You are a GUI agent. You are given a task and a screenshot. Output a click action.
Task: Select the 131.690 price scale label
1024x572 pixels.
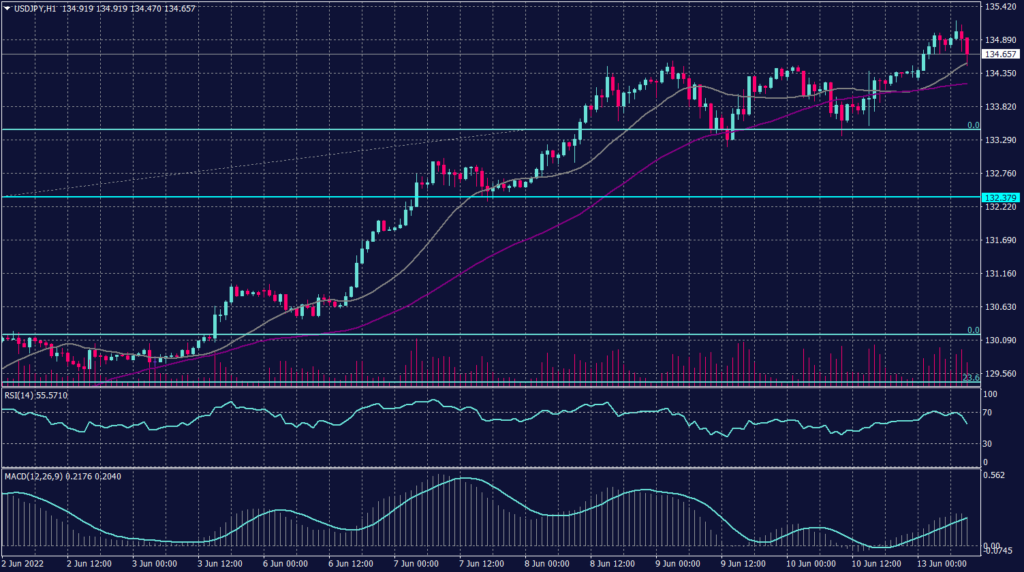(x=1002, y=240)
